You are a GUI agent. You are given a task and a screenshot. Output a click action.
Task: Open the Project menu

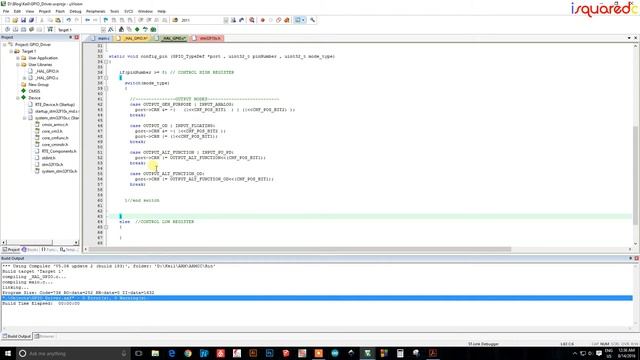[x=44, y=11]
